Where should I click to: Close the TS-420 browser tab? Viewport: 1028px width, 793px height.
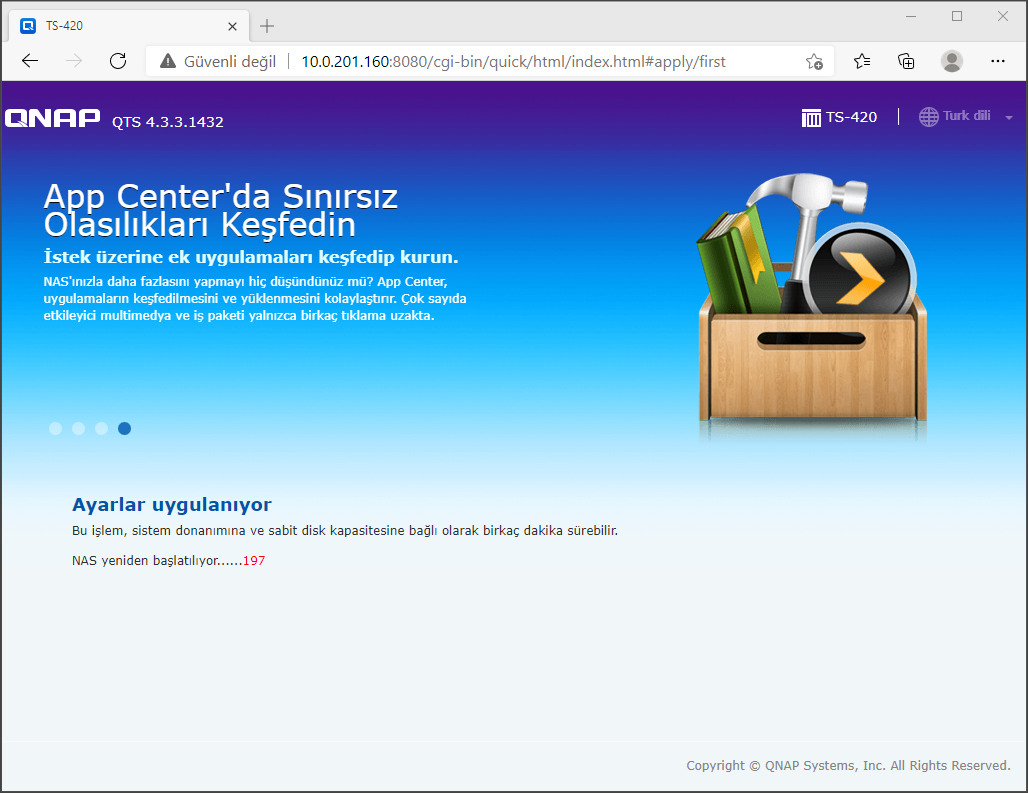click(x=232, y=25)
